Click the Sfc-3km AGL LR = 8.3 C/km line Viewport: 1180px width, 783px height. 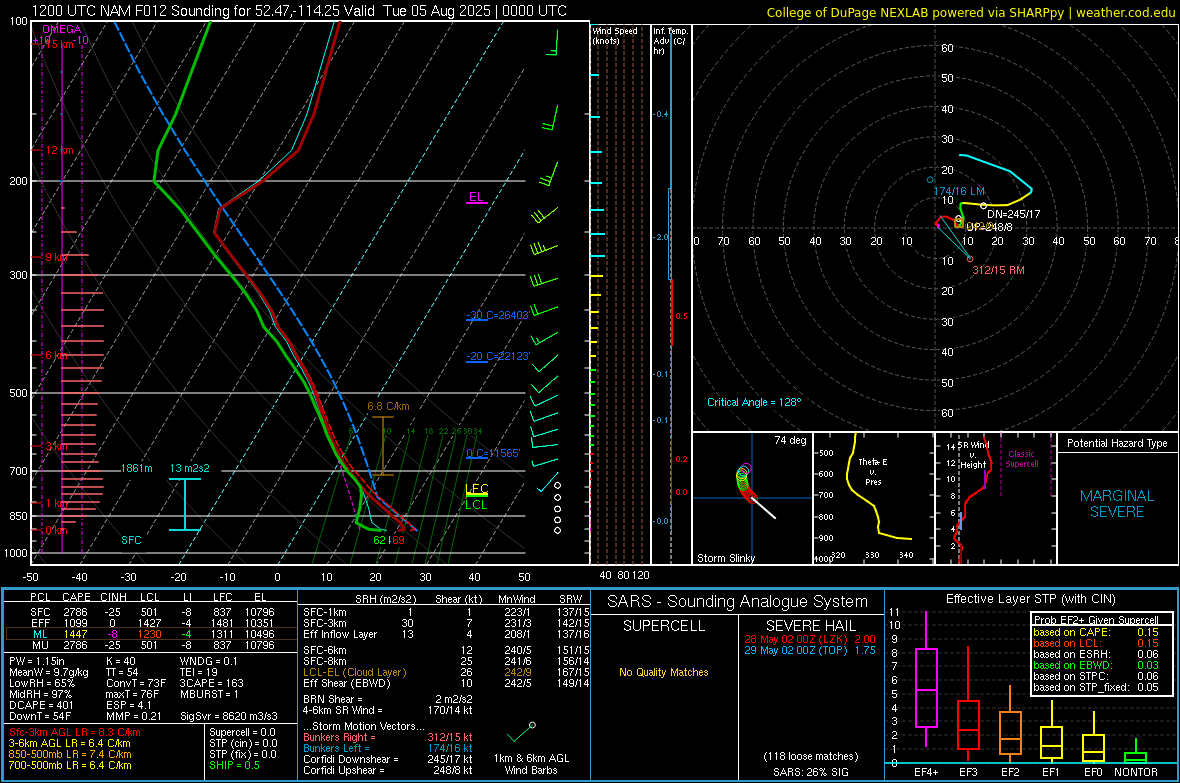point(75,732)
